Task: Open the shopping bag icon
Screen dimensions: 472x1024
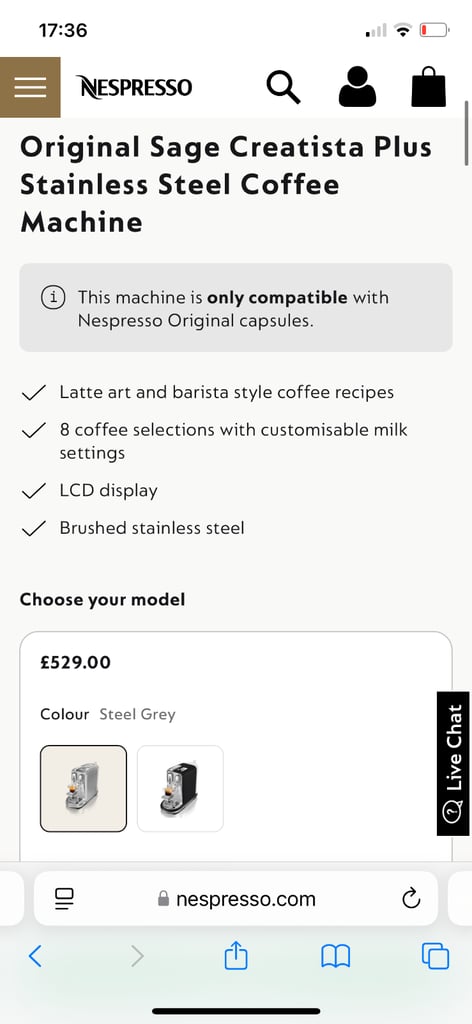Action: 428,87
